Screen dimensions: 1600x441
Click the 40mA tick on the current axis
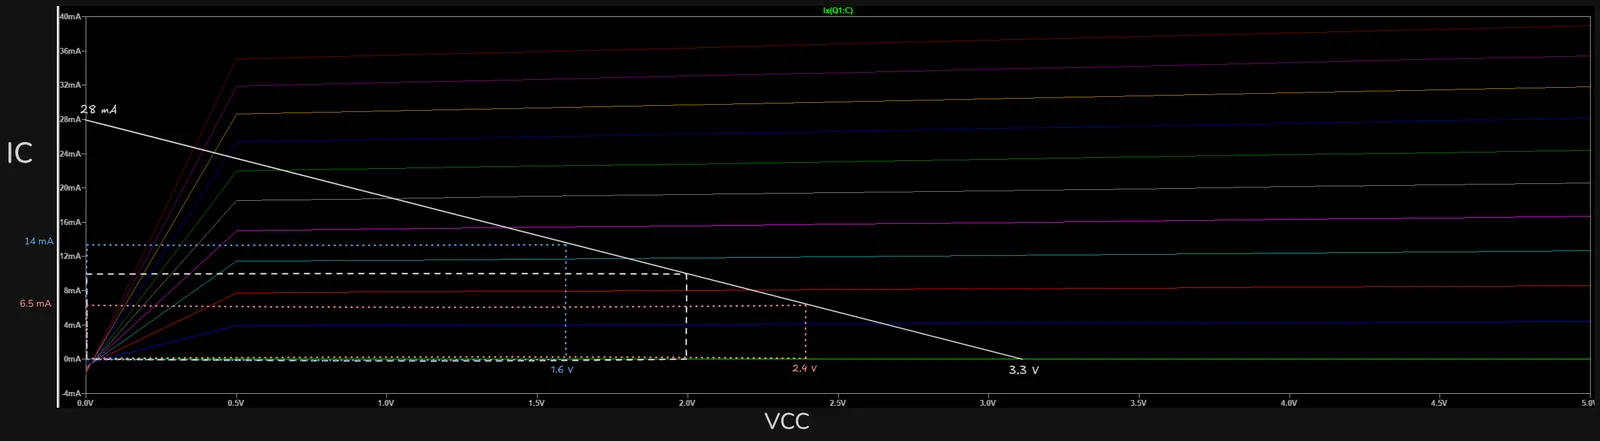[x=71, y=18]
